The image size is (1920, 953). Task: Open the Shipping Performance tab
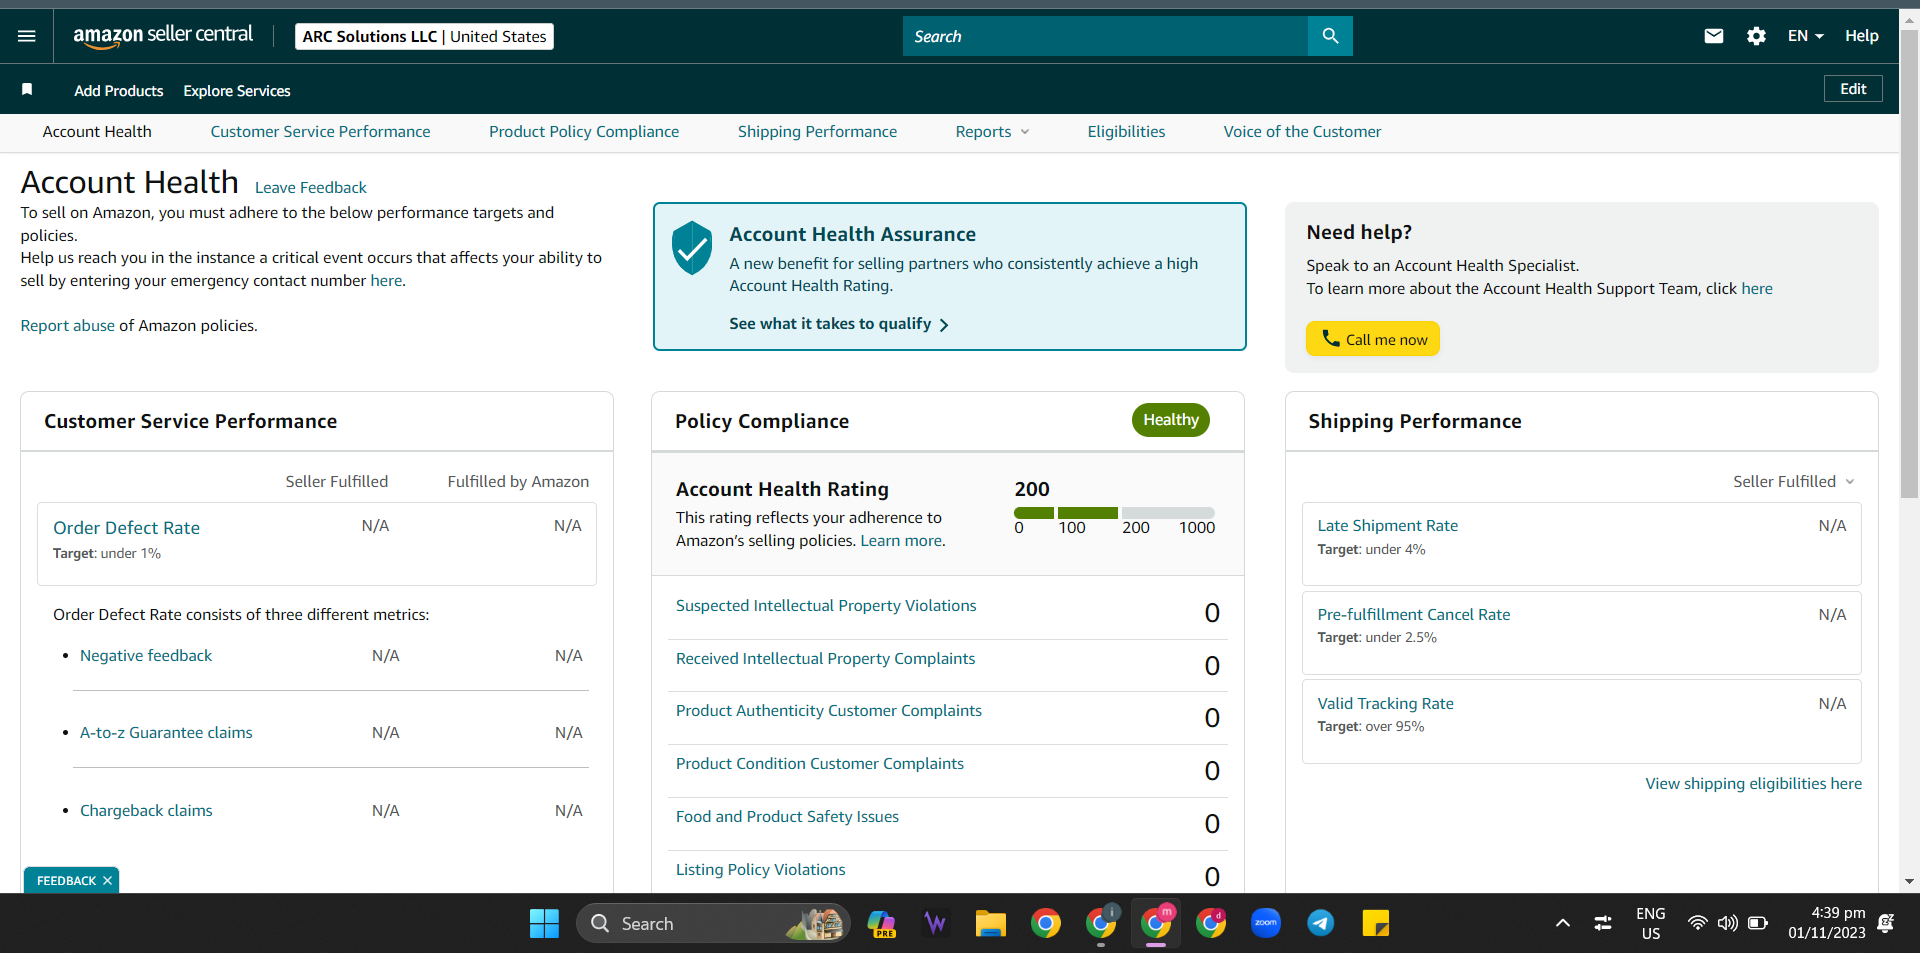coord(817,132)
